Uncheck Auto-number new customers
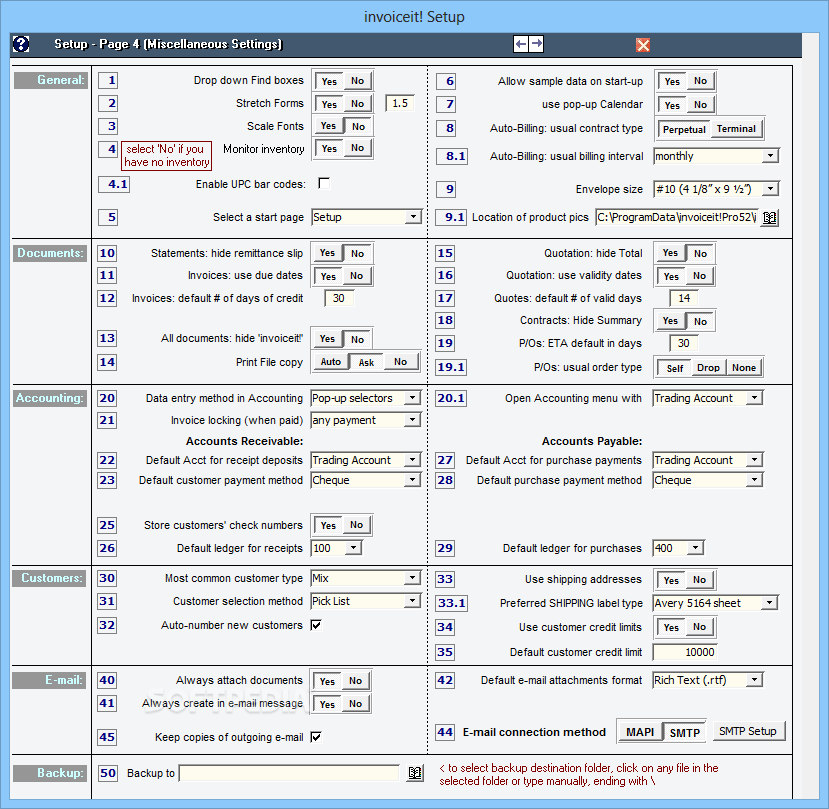829x809 pixels. pos(316,625)
